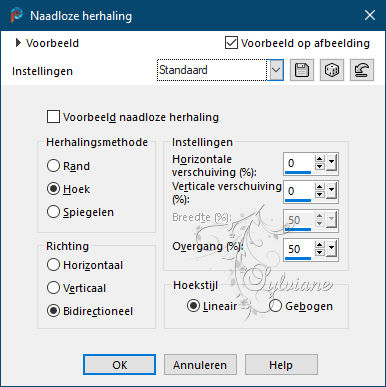386x387 pixels.
Task: Click the Verticale verschuiving value field
Action: click(x=299, y=191)
